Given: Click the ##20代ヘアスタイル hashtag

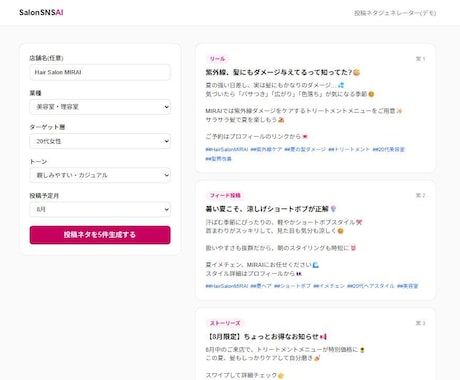Looking at the screenshot, I should click(x=370, y=286).
